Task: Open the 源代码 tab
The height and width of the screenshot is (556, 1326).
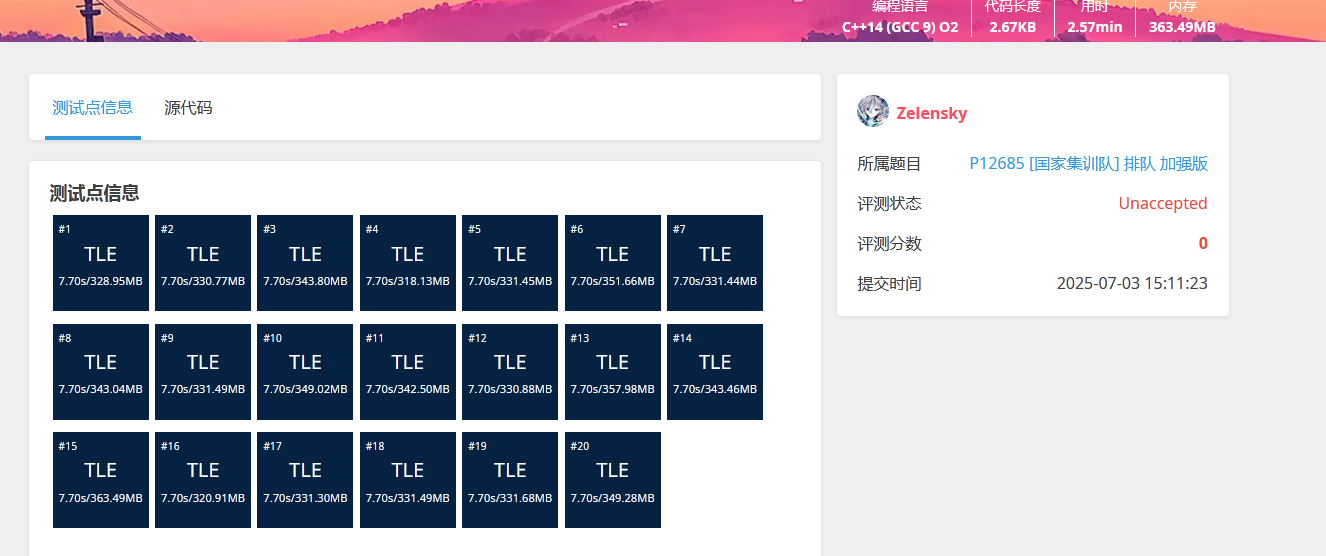Action: (x=188, y=107)
